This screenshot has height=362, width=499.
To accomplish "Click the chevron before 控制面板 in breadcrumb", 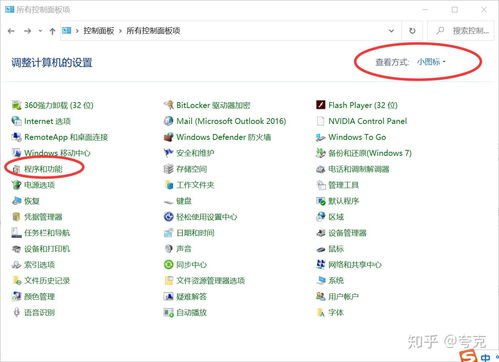I will 77,31.
